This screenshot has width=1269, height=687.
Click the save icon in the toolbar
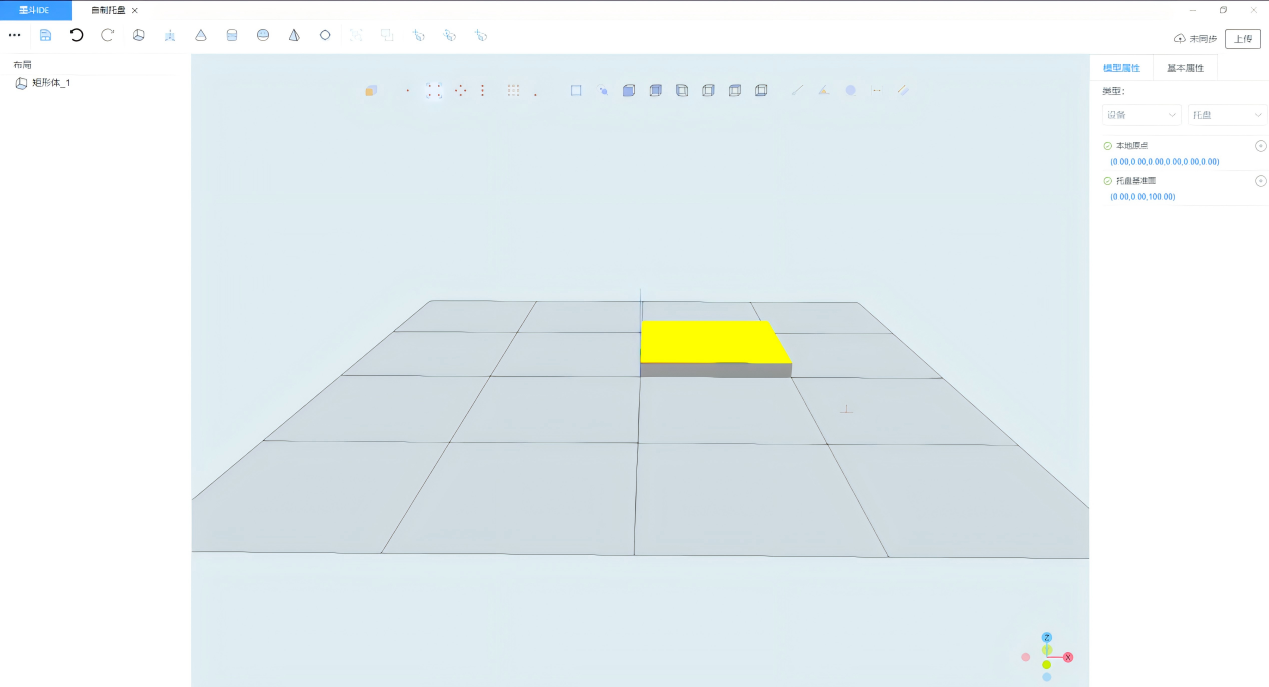45,35
